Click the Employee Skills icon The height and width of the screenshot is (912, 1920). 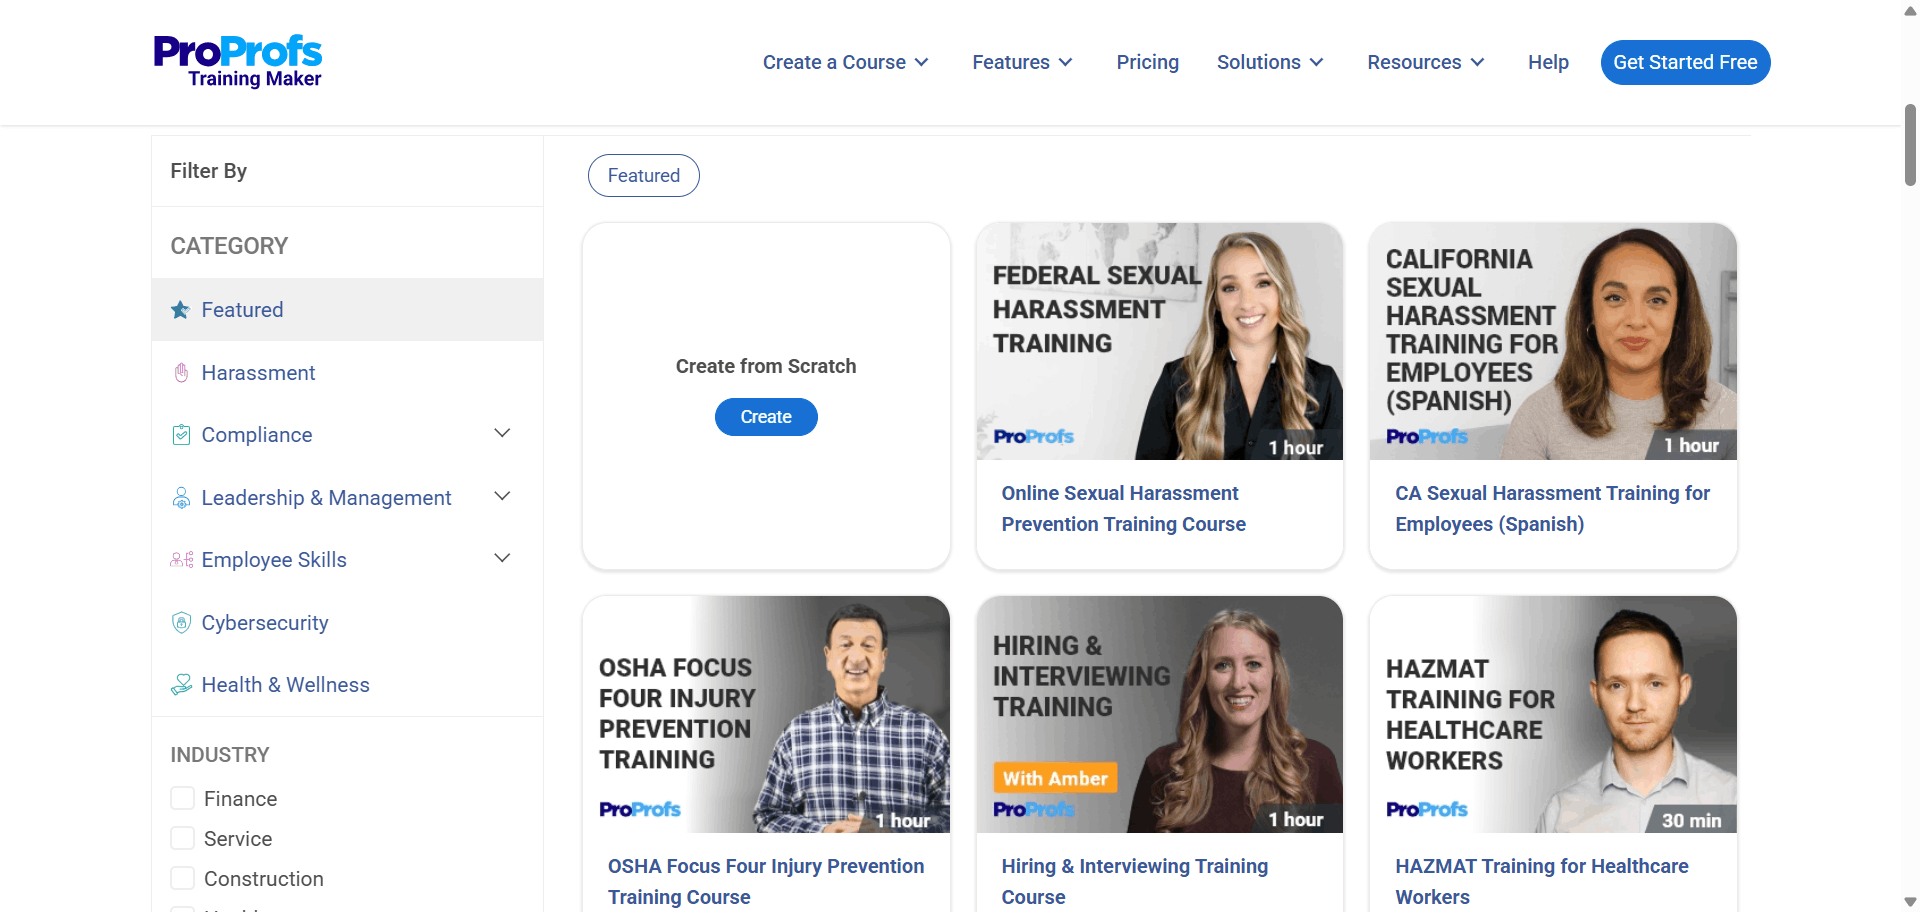(x=181, y=560)
